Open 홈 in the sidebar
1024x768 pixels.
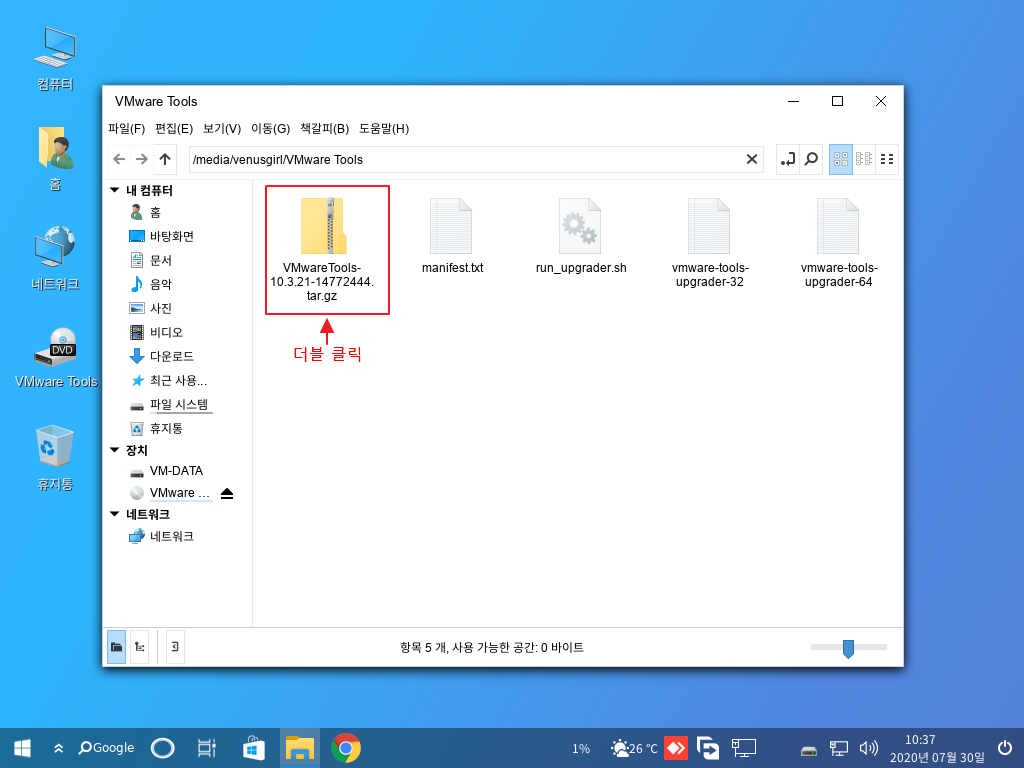pyautogui.click(x=145, y=212)
